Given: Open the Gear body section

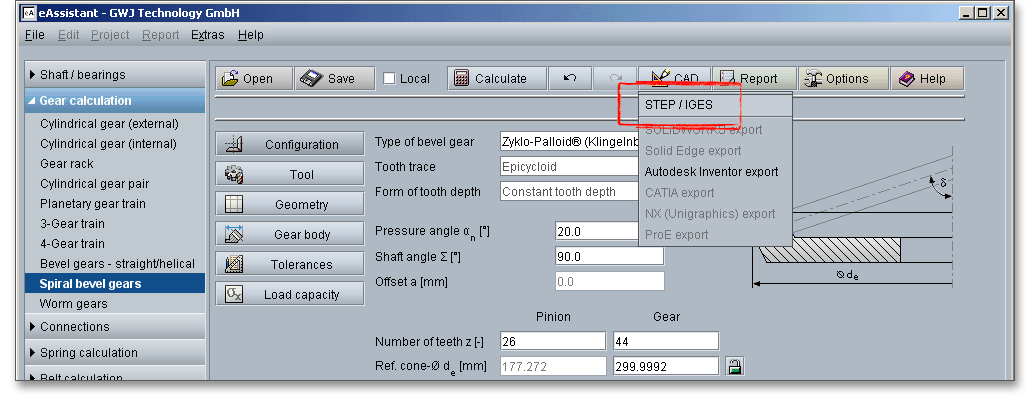Looking at the screenshot, I should [x=290, y=234].
